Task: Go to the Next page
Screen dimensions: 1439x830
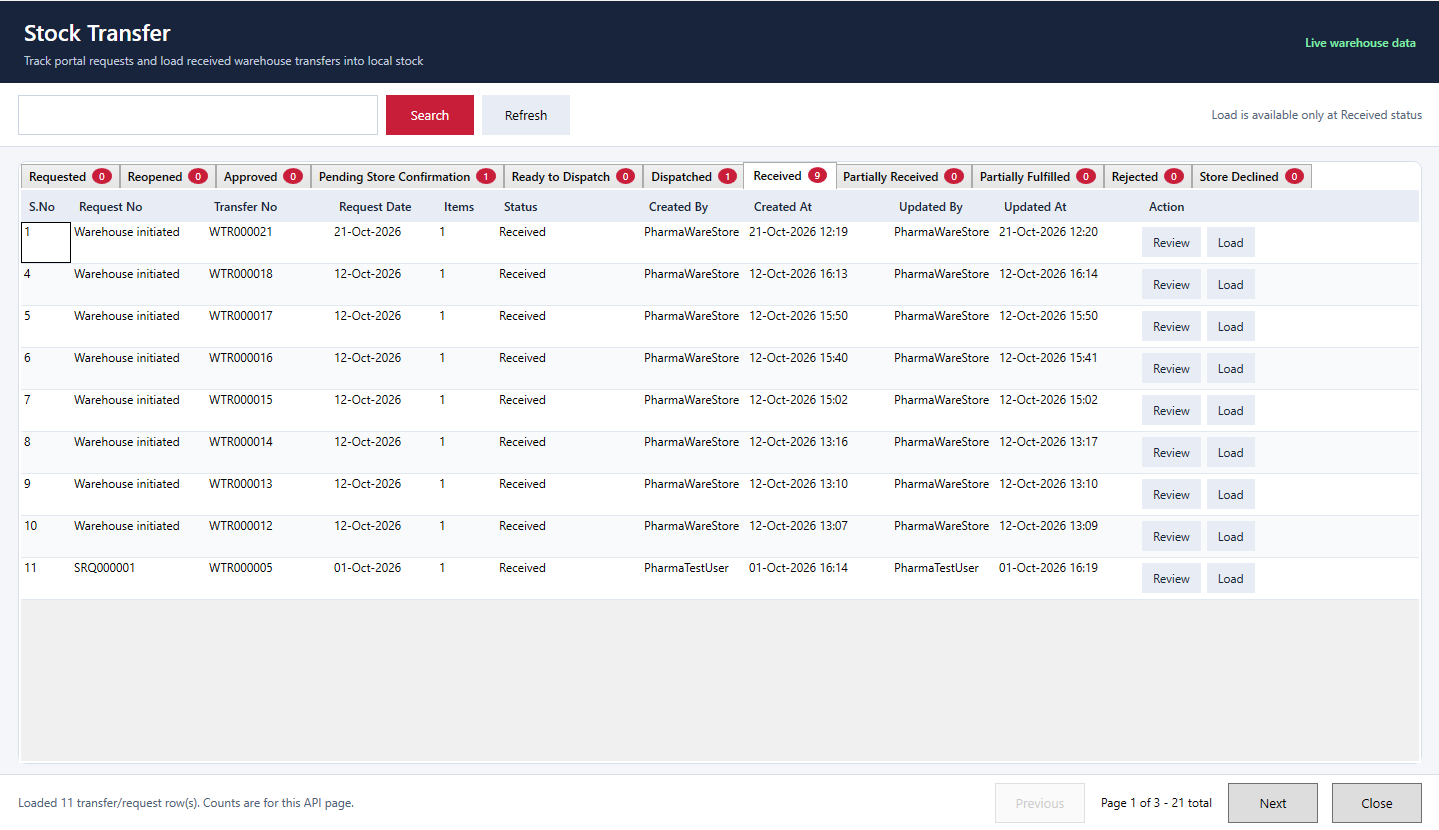Action: coord(1273,803)
